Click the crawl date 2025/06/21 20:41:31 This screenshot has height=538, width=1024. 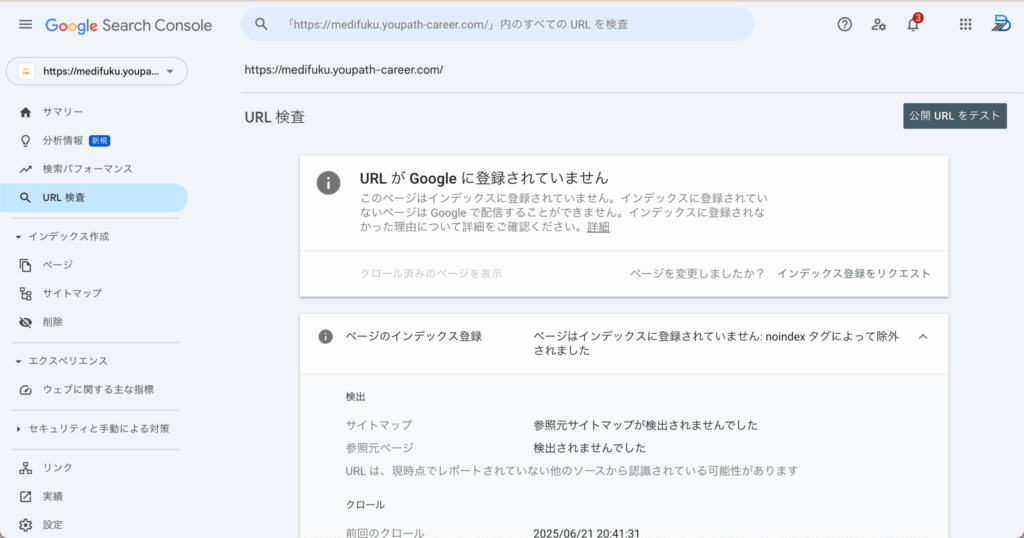[586, 533]
